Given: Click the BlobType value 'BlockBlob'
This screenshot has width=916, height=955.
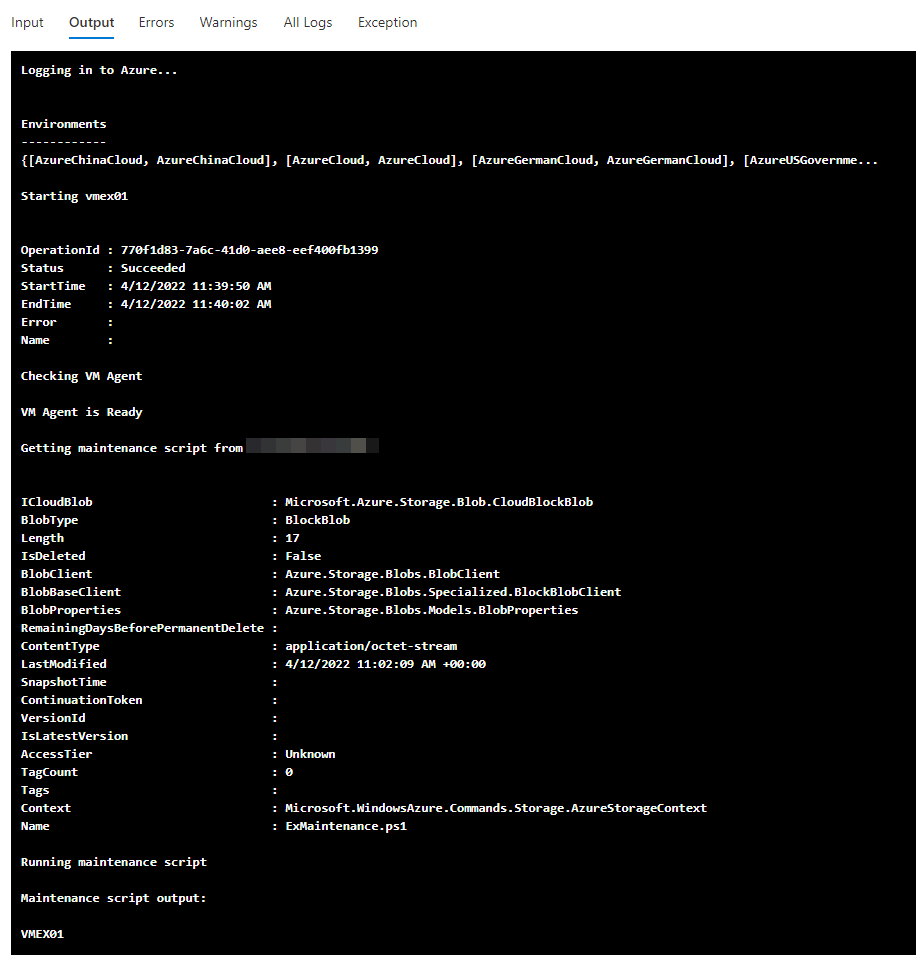Looking at the screenshot, I should (x=317, y=520).
